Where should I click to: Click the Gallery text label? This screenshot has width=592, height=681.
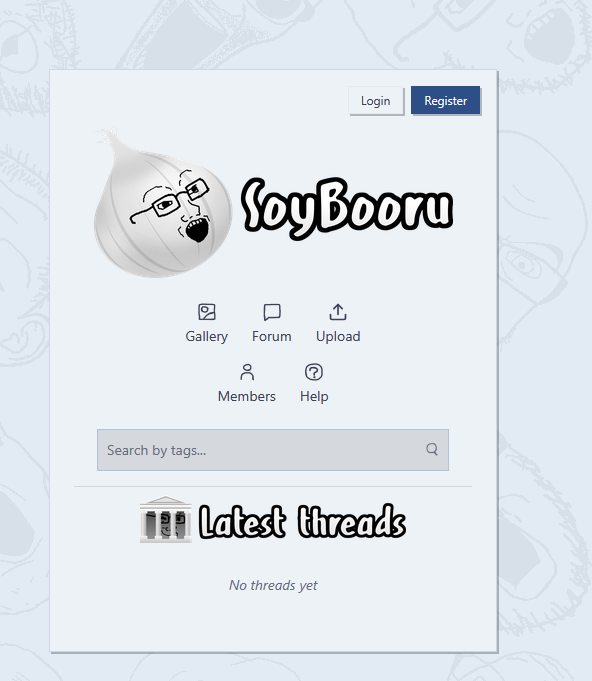click(207, 337)
